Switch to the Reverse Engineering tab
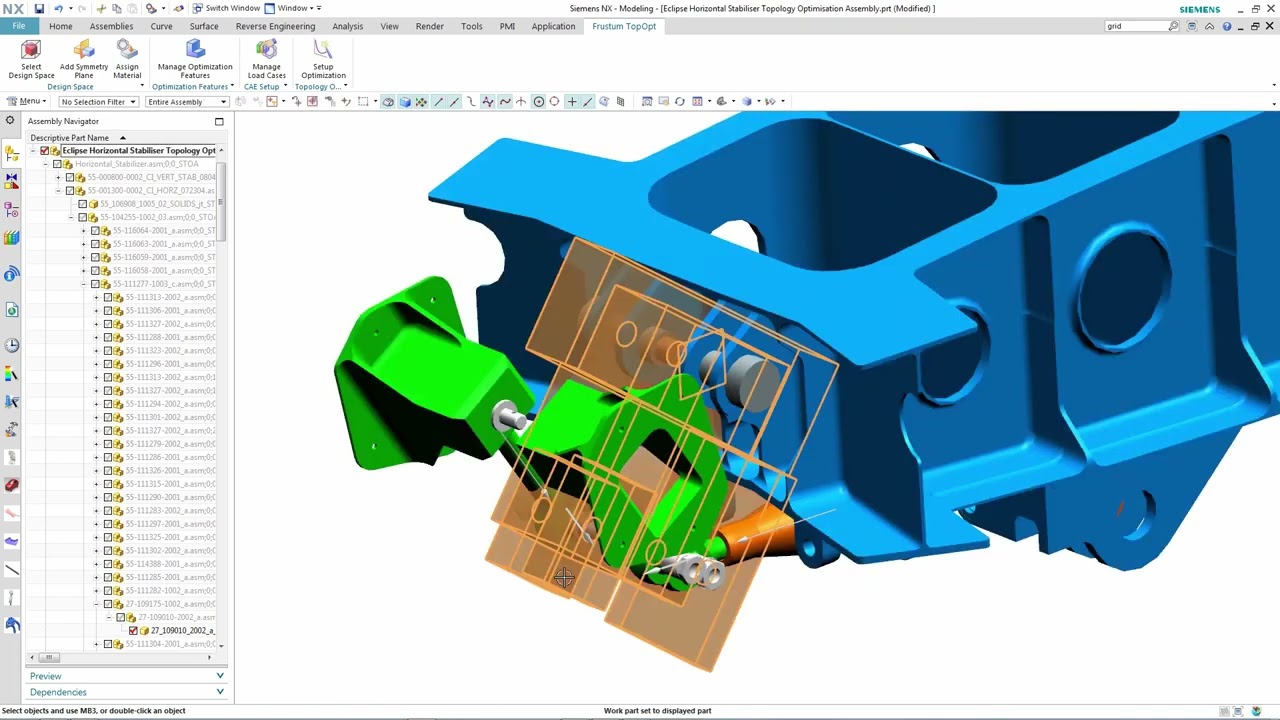Viewport: 1280px width, 720px height. [x=275, y=26]
